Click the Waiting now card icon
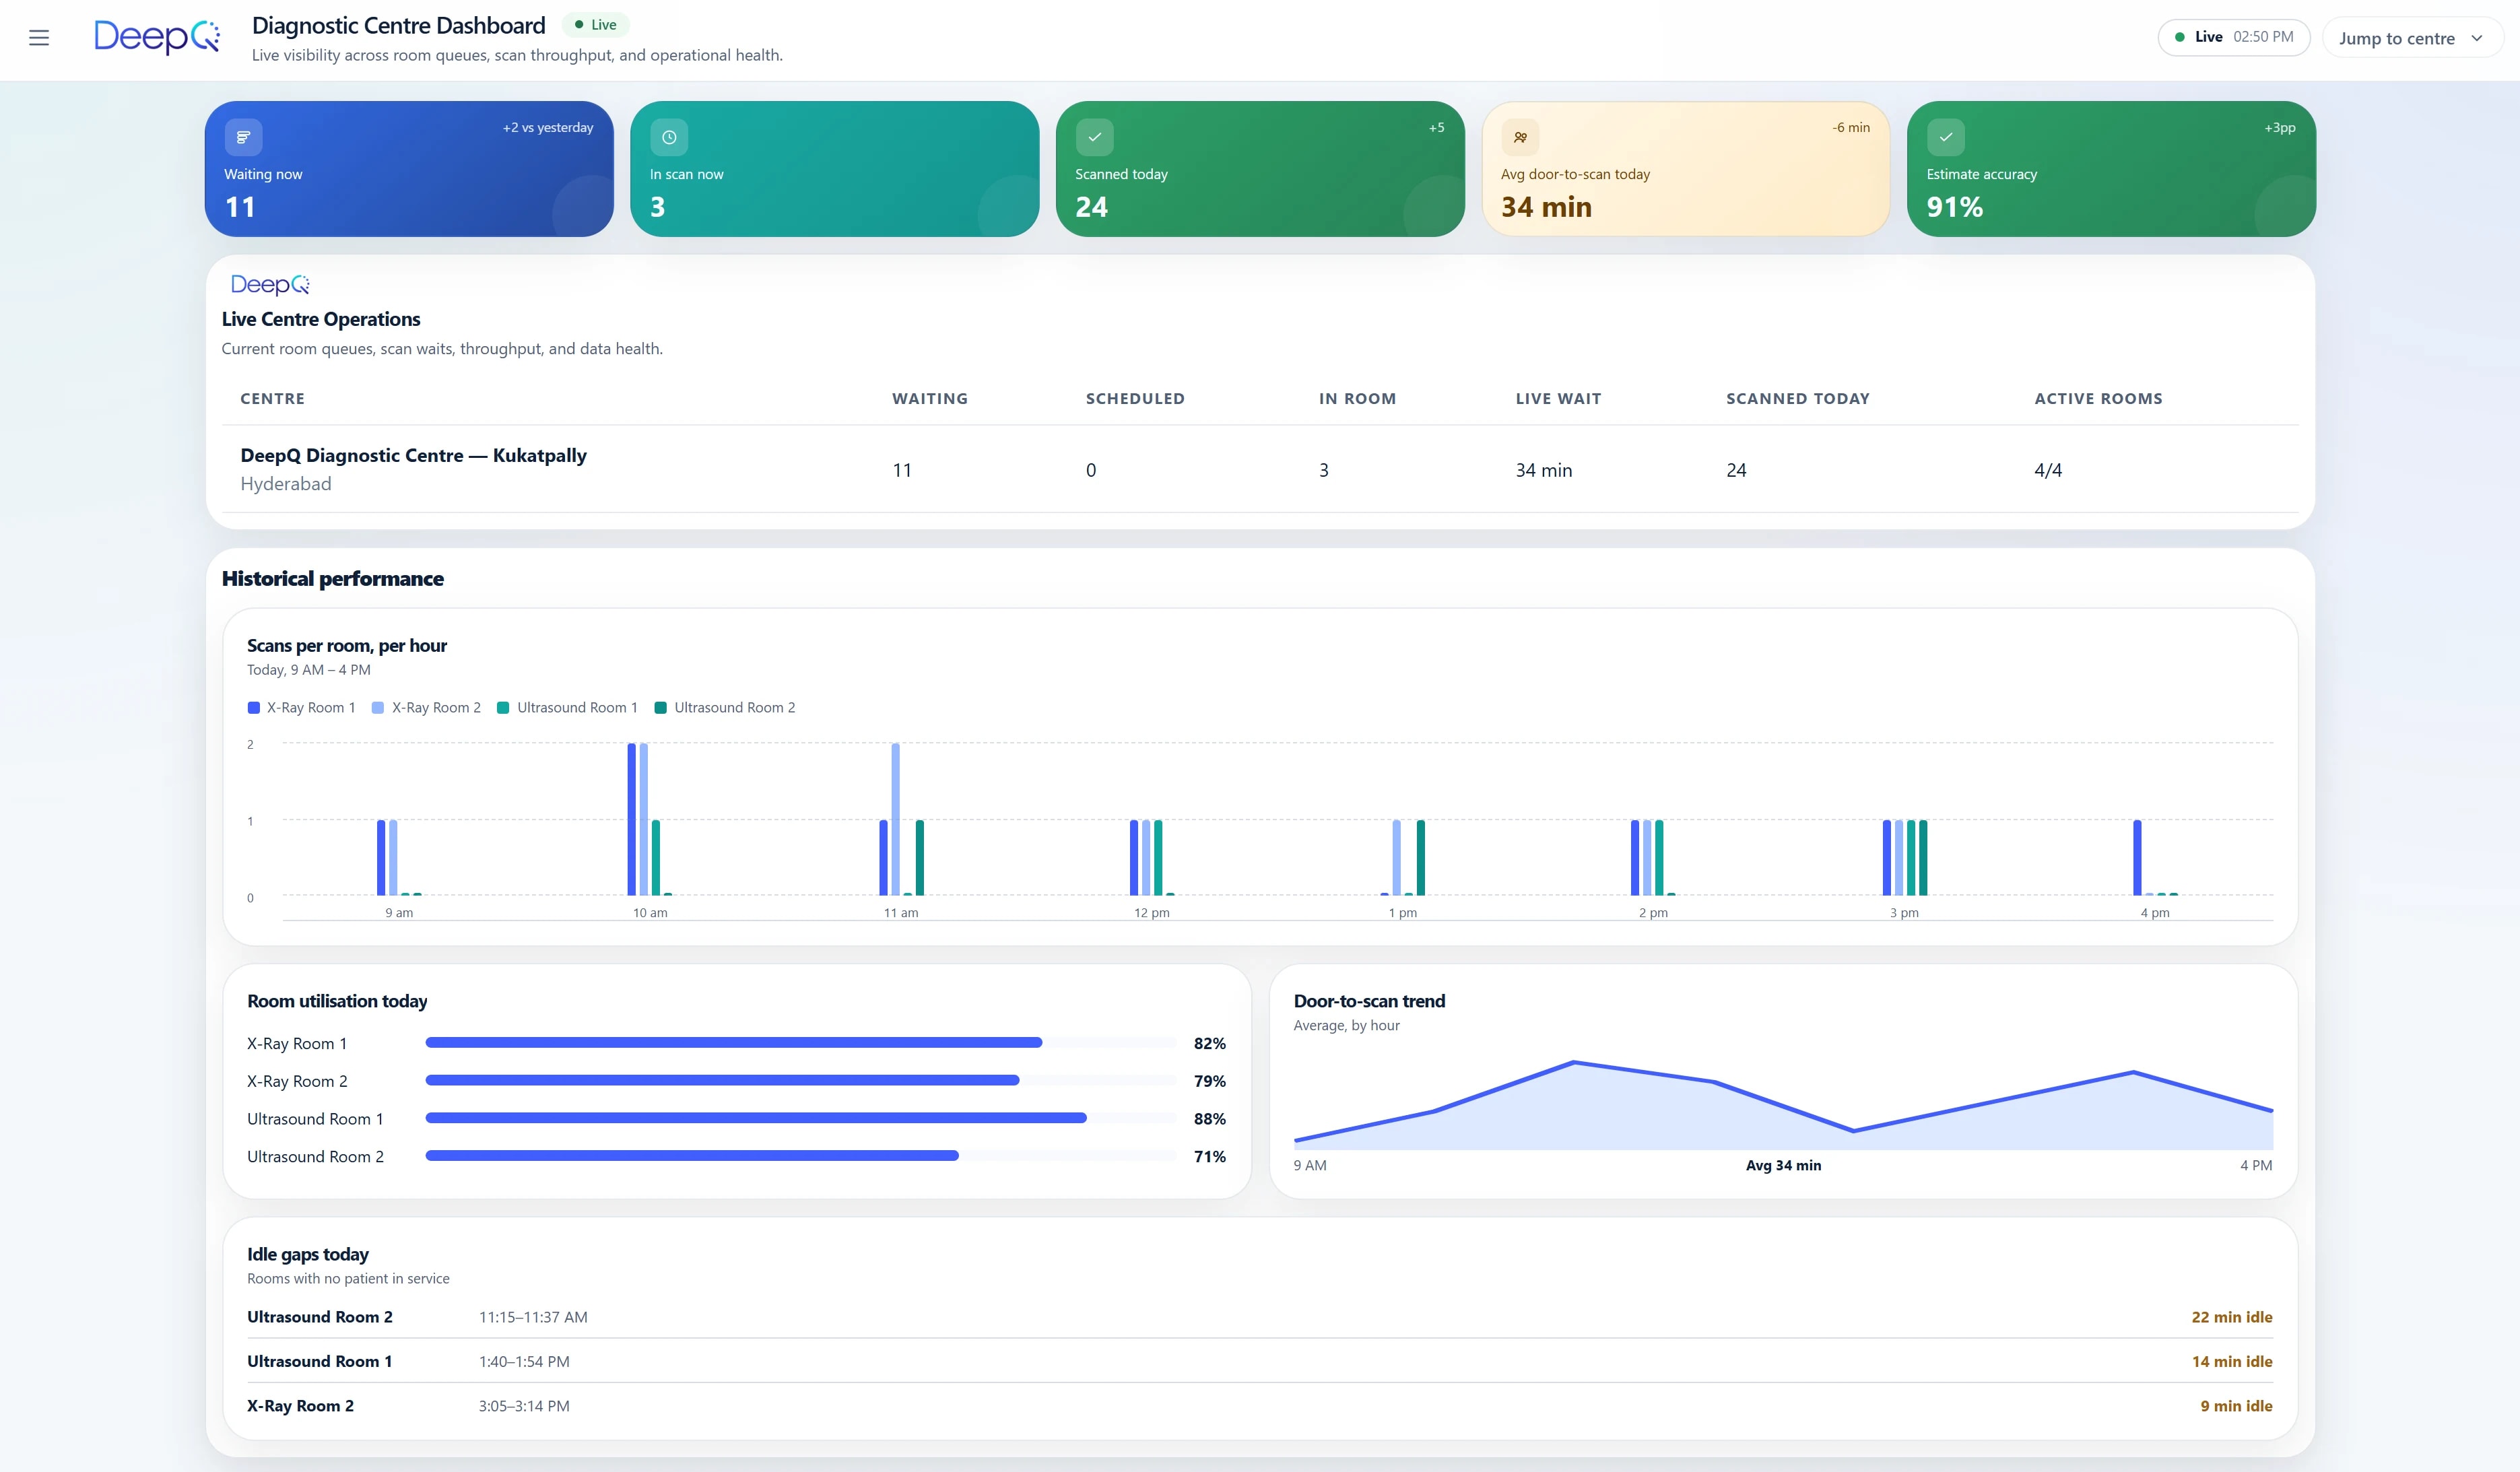The width and height of the screenshot is (2520, 1472). tap(243, 137)
